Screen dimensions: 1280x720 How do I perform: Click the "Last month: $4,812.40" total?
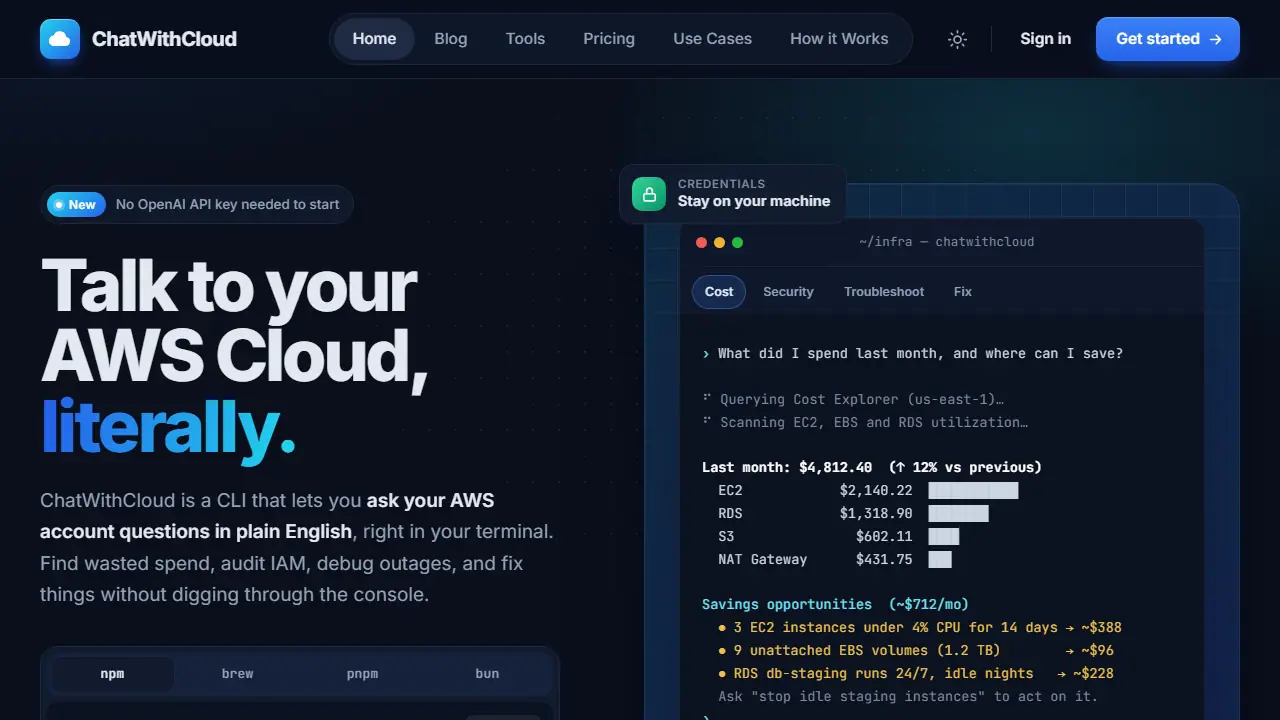787,468
